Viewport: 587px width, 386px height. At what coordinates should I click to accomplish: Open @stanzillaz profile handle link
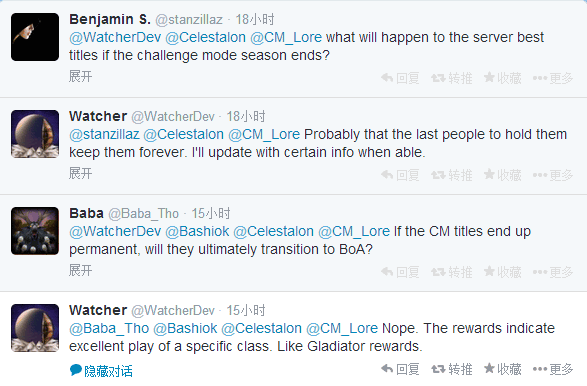click(x=189, y=19)
